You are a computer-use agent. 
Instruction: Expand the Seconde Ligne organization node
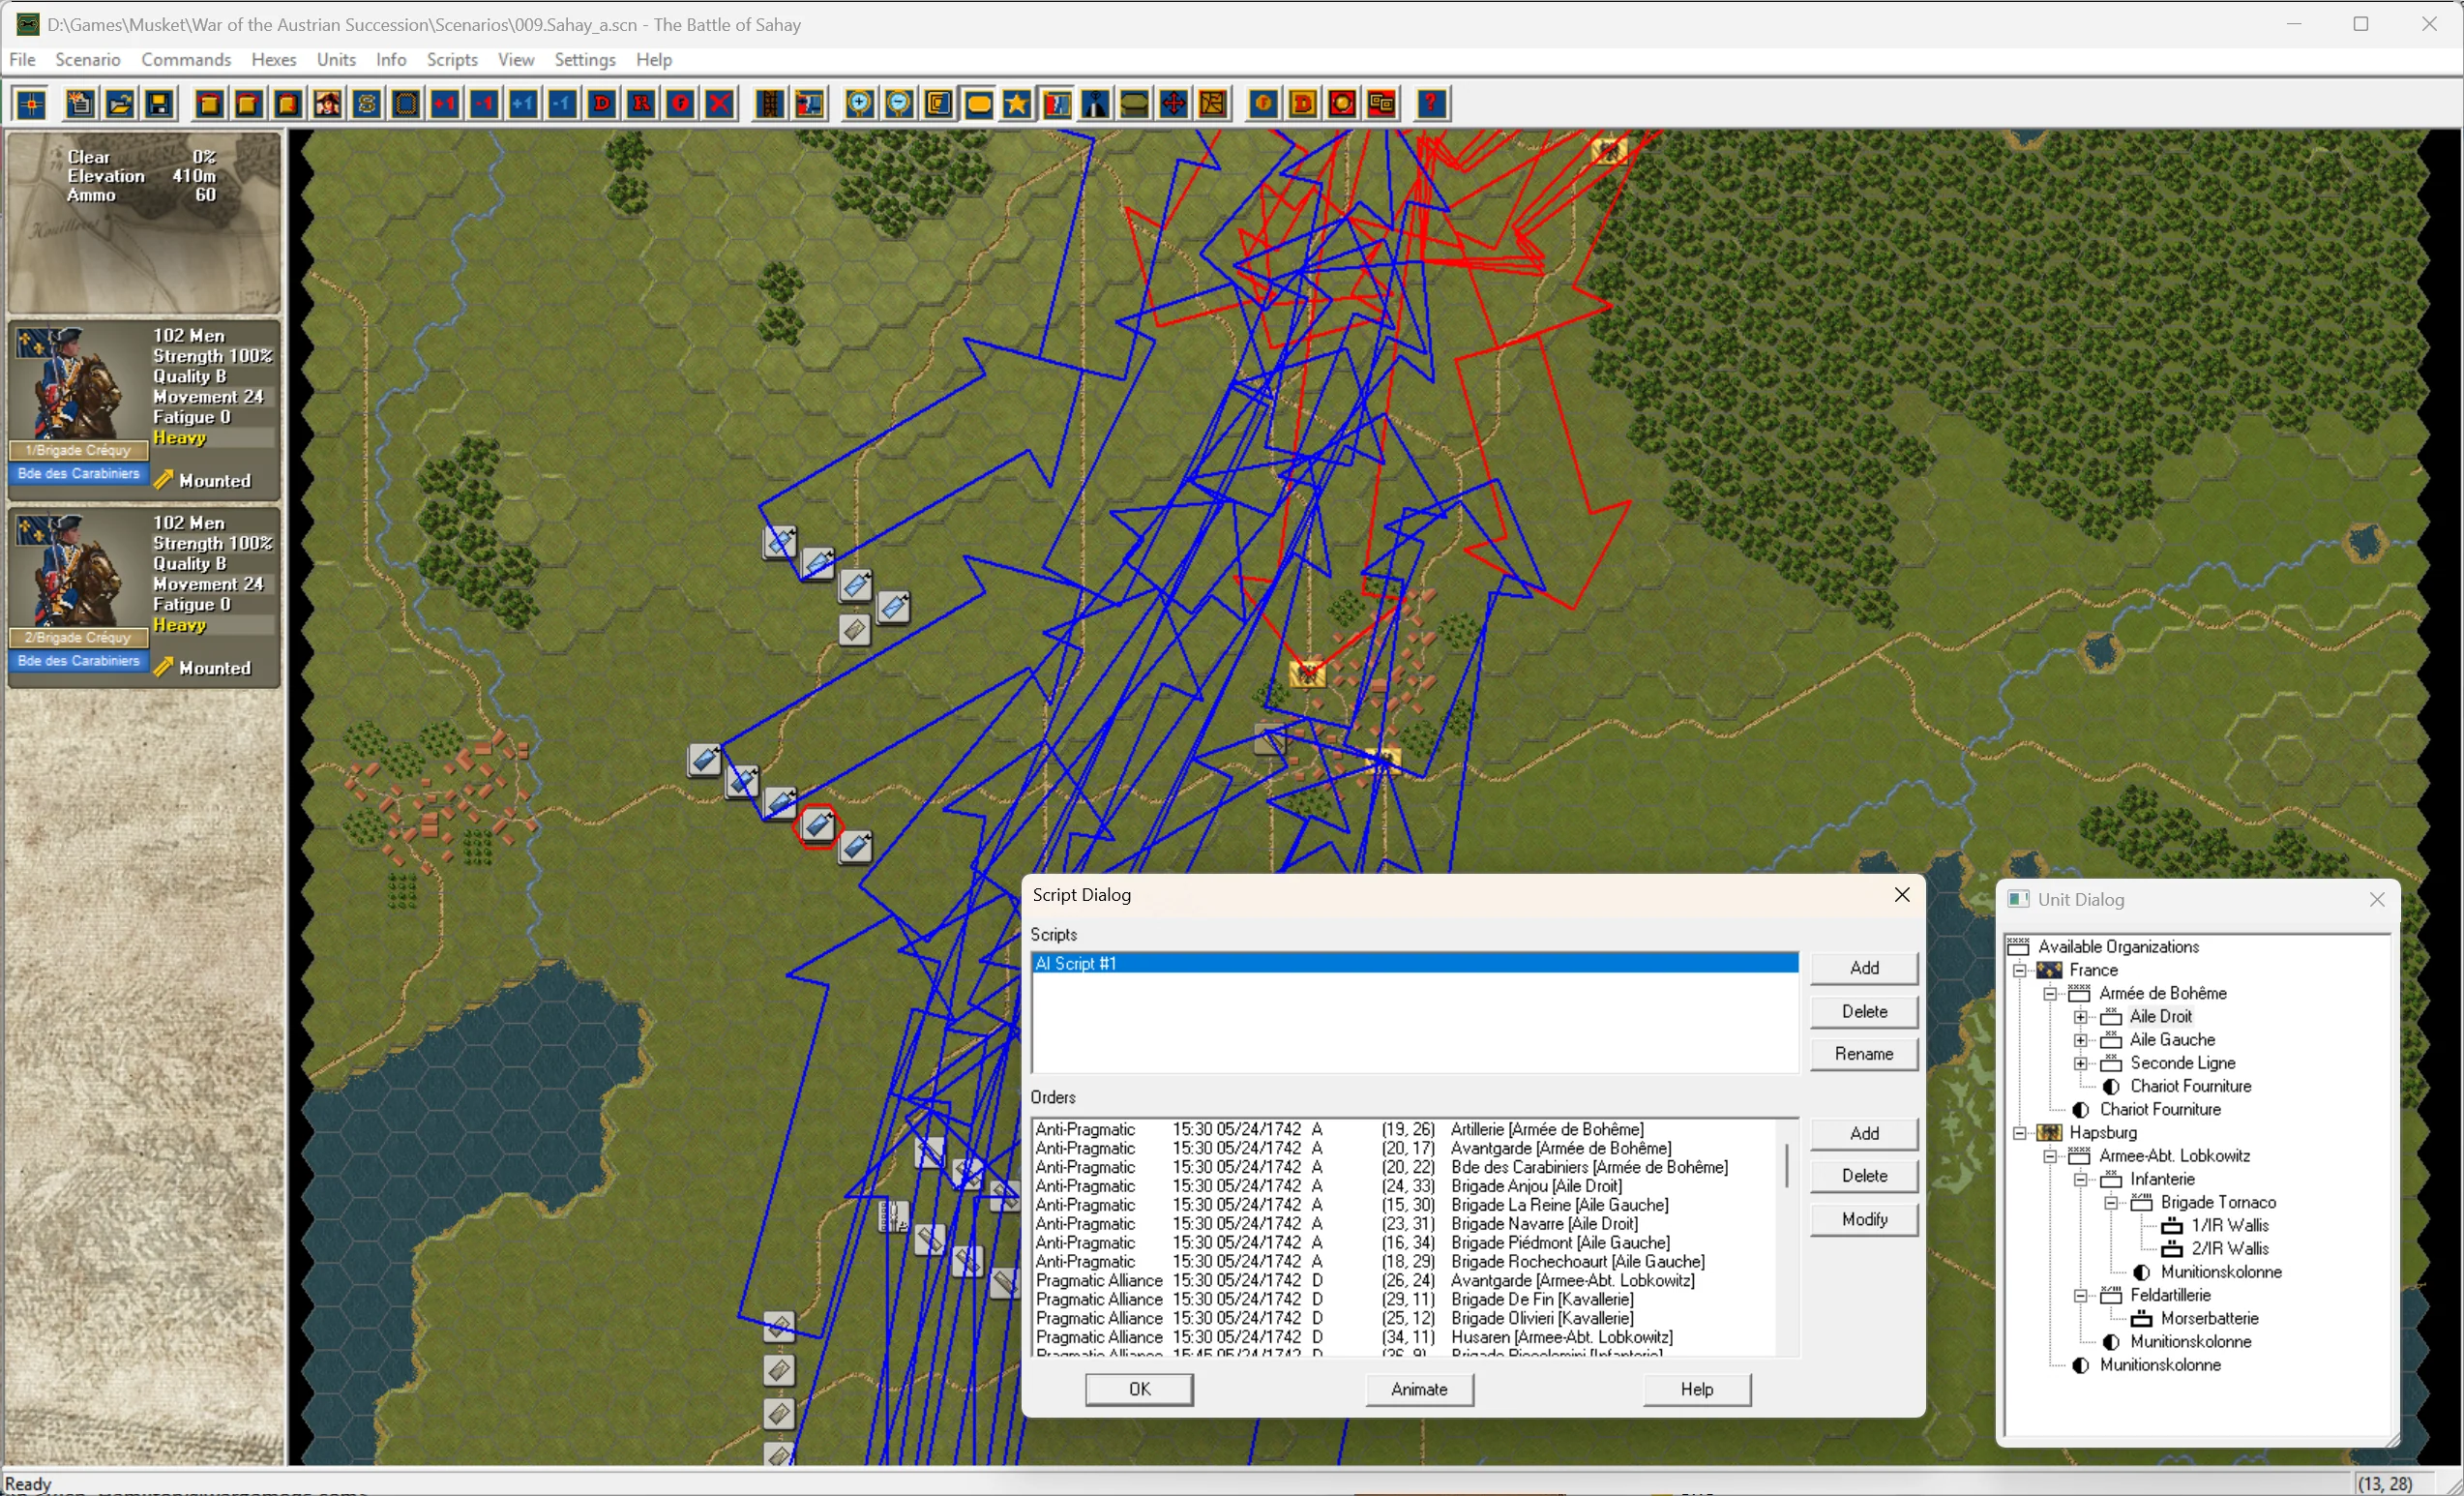pyautogui.click(x=2081, y=1063)
